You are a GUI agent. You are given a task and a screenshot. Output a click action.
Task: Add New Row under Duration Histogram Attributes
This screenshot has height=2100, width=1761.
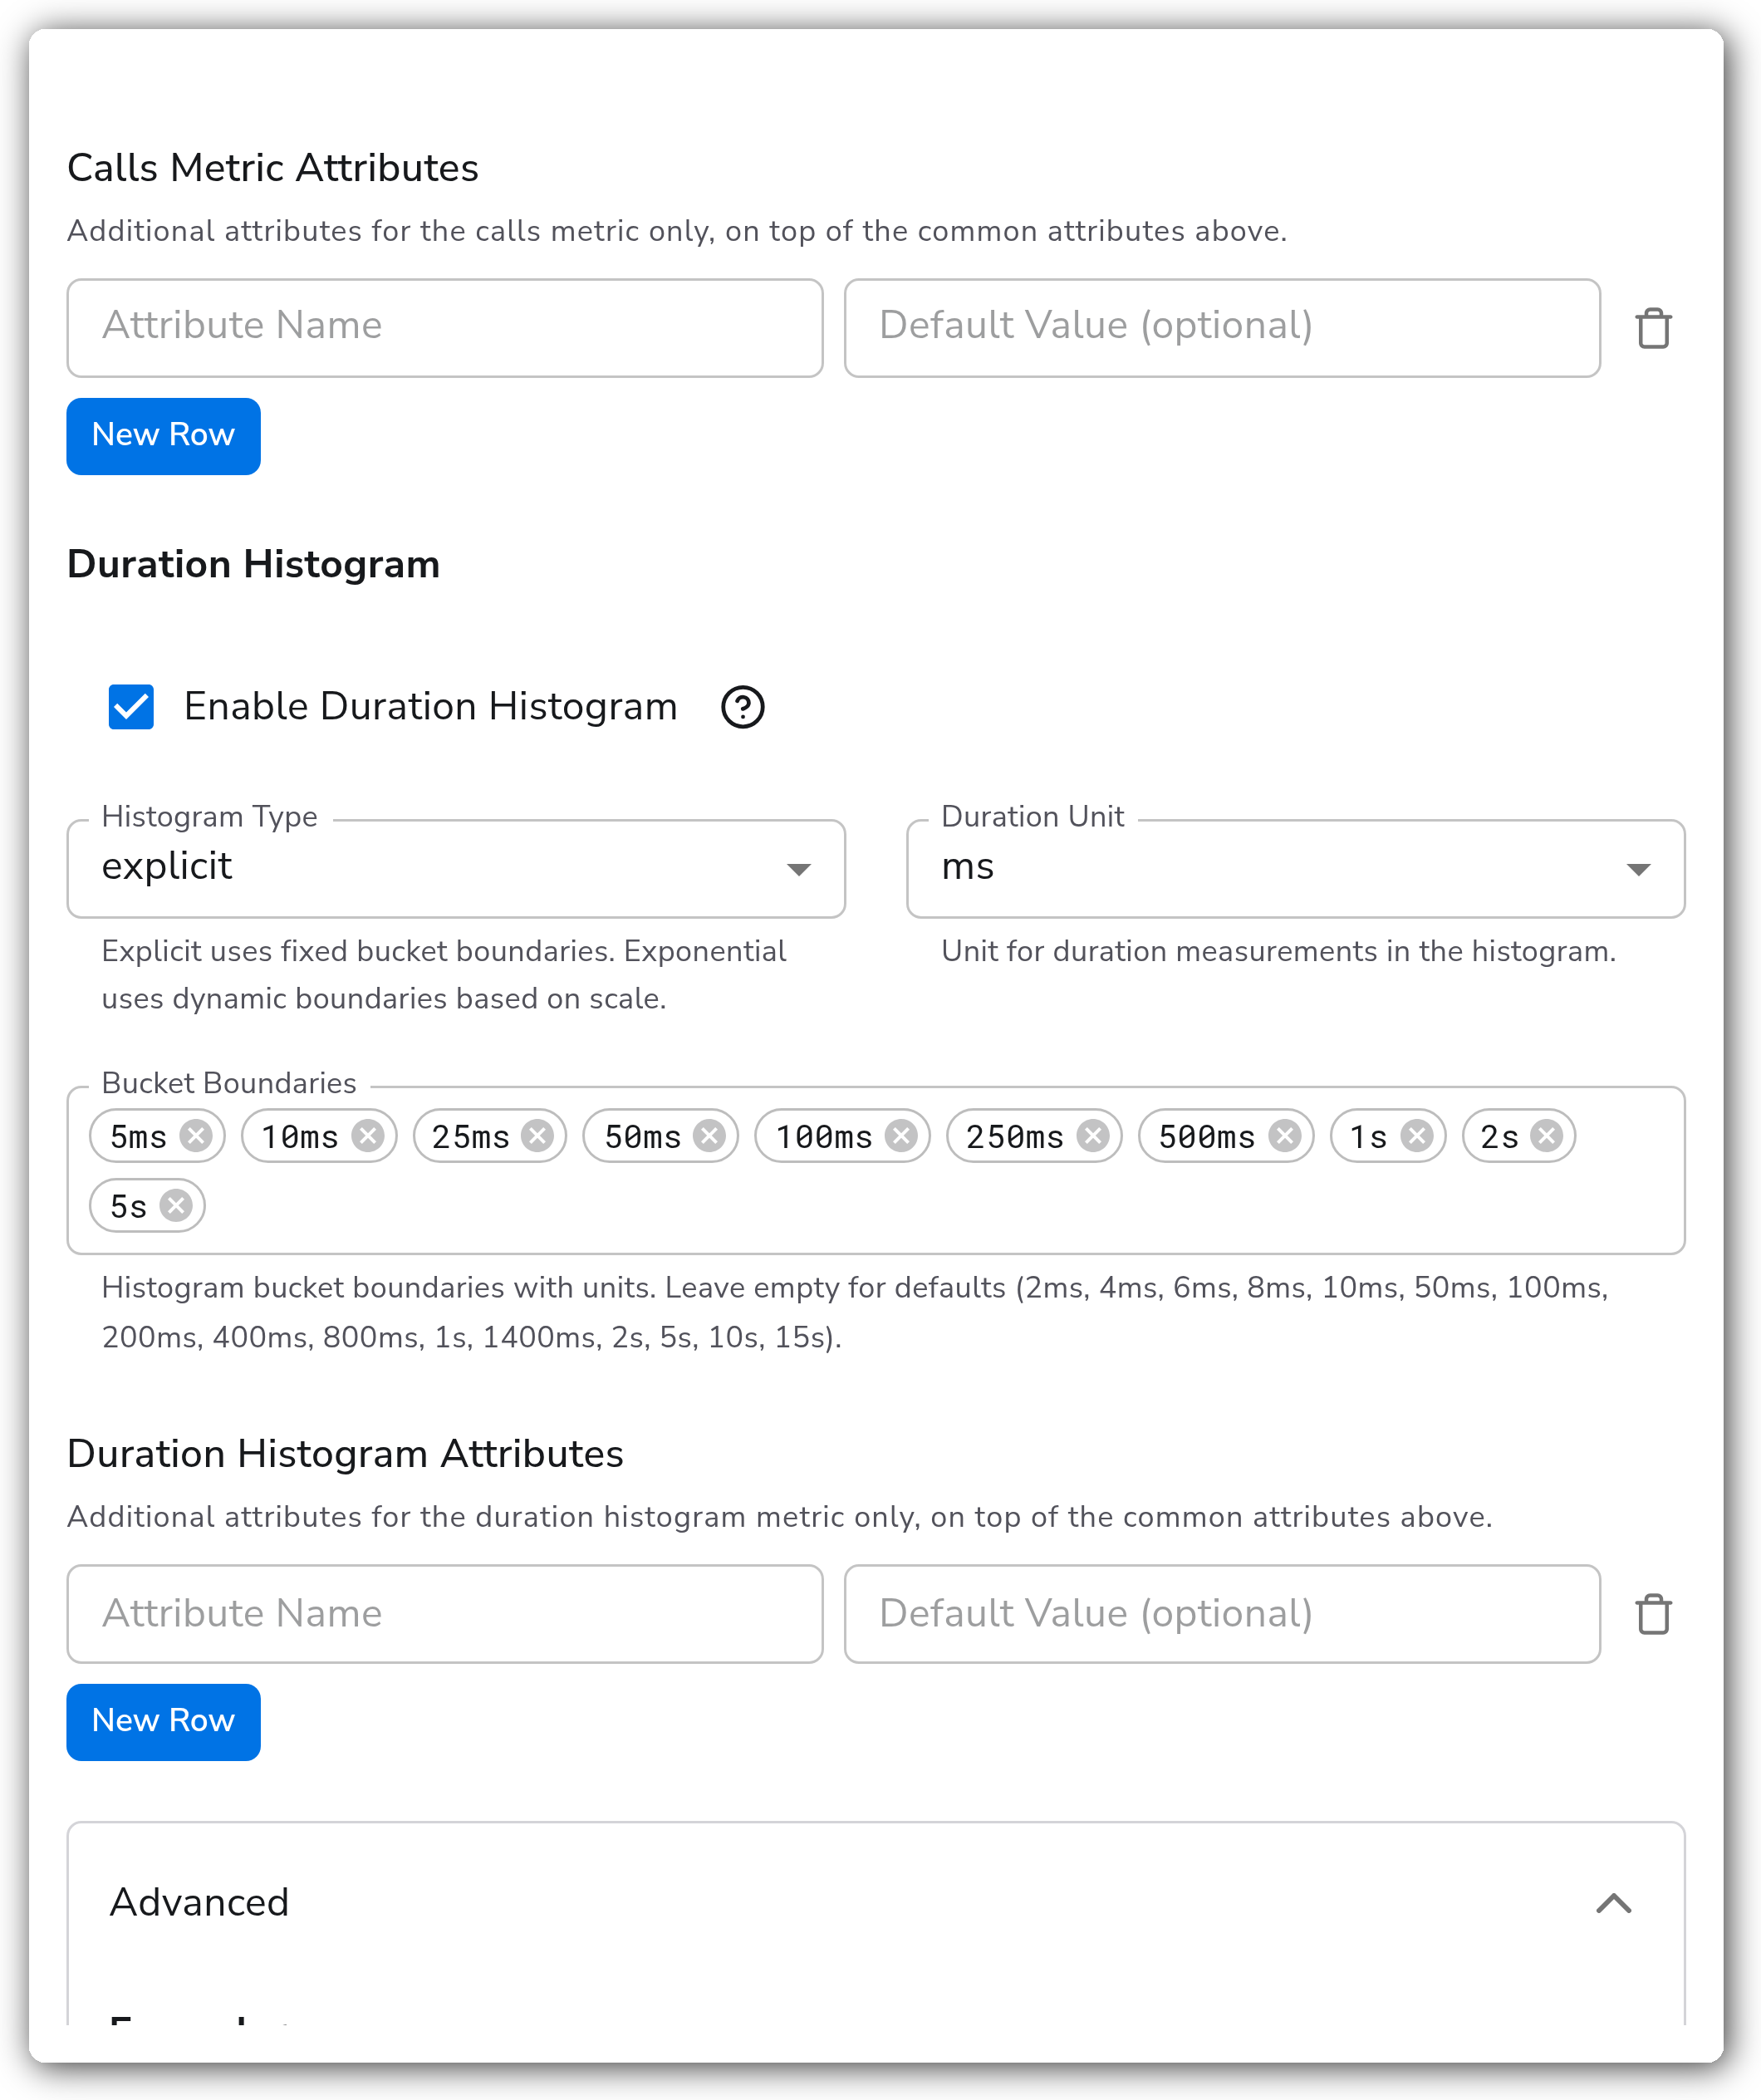[163, 1722]
